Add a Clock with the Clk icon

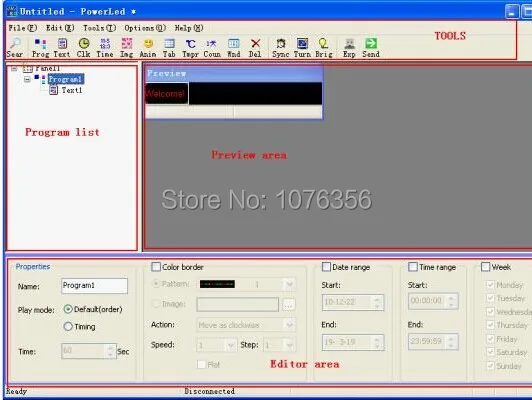pyautogui.click(x=83, y=47)
